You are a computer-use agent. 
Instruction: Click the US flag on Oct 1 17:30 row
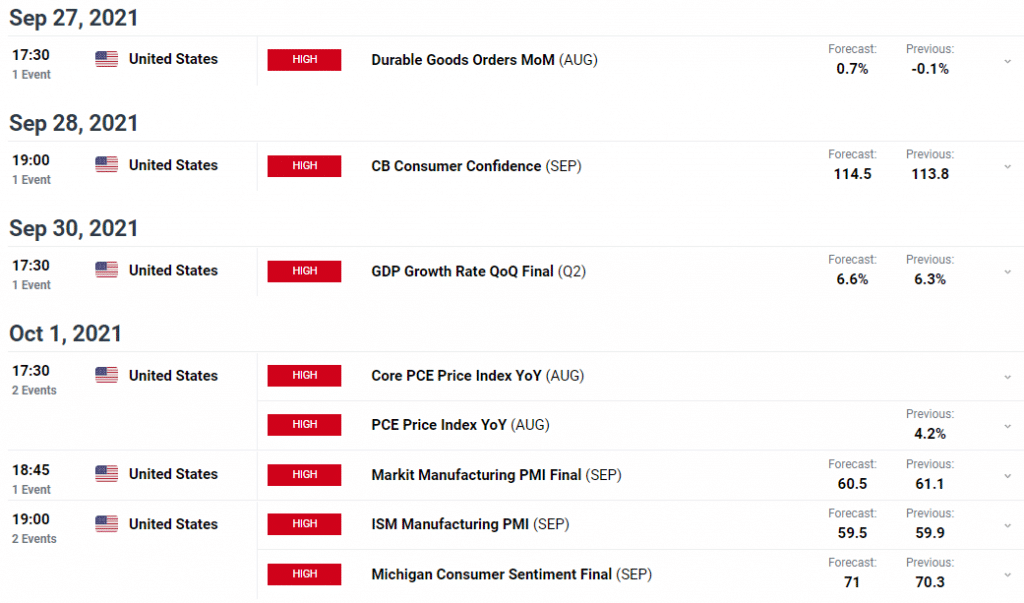pos(106,375)
